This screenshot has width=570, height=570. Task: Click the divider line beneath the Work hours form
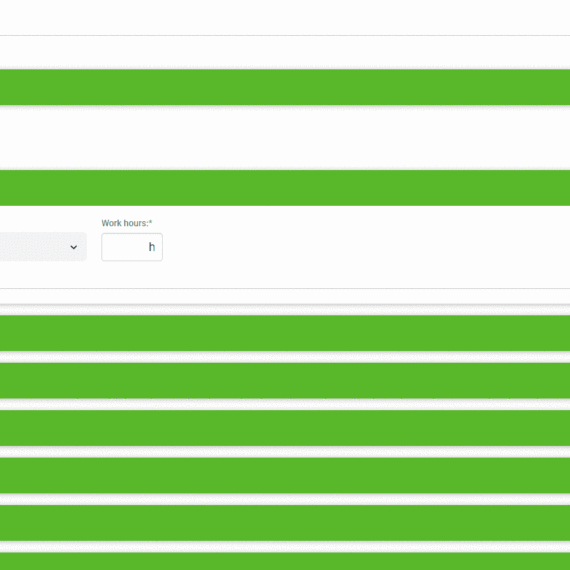(285, 289)
